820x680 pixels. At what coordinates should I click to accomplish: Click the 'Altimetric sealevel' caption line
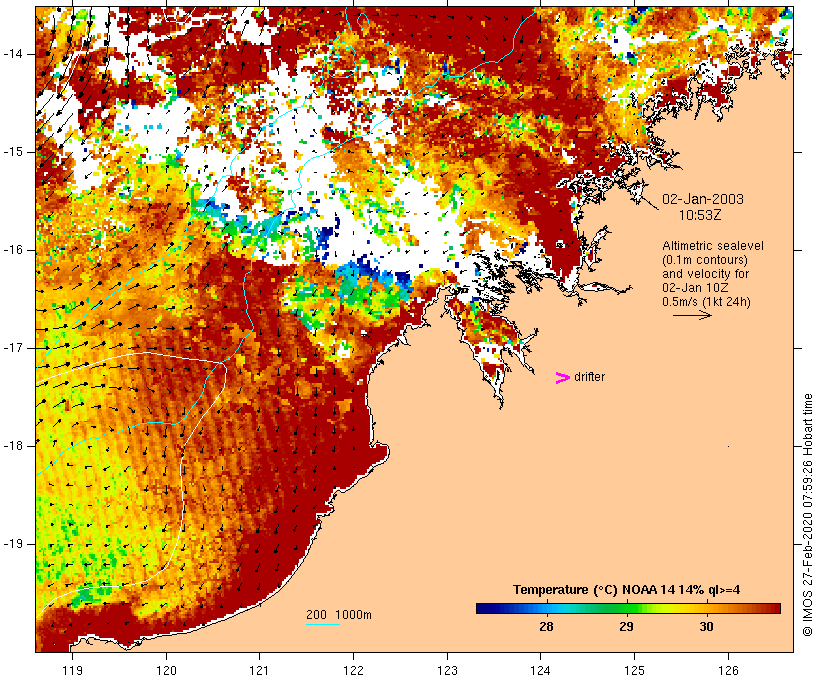coord(713,246)
